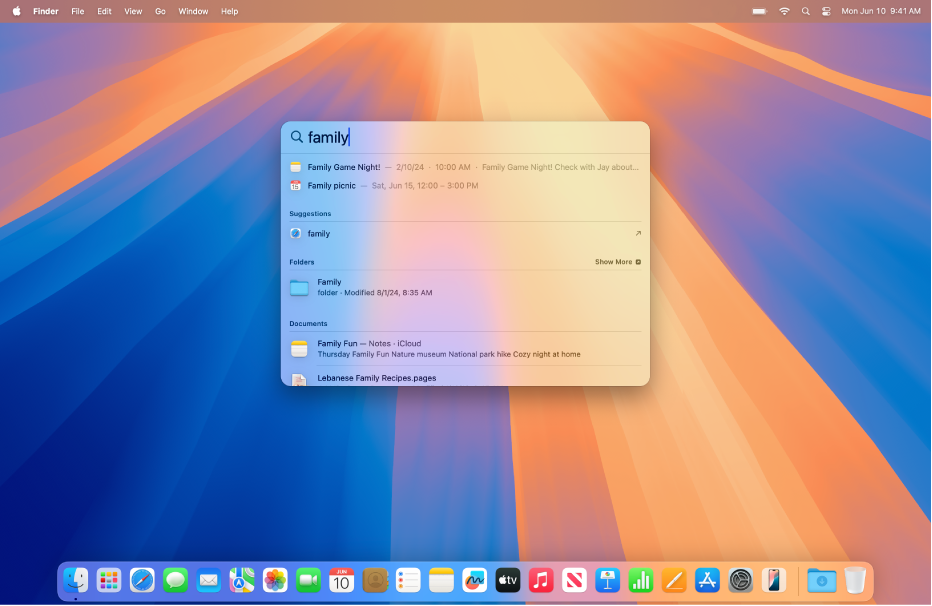The width and height of the screenshot is (932, 606).
Task: Click the arrow beside the family web suggestion
Action: (x=637, y=233)
